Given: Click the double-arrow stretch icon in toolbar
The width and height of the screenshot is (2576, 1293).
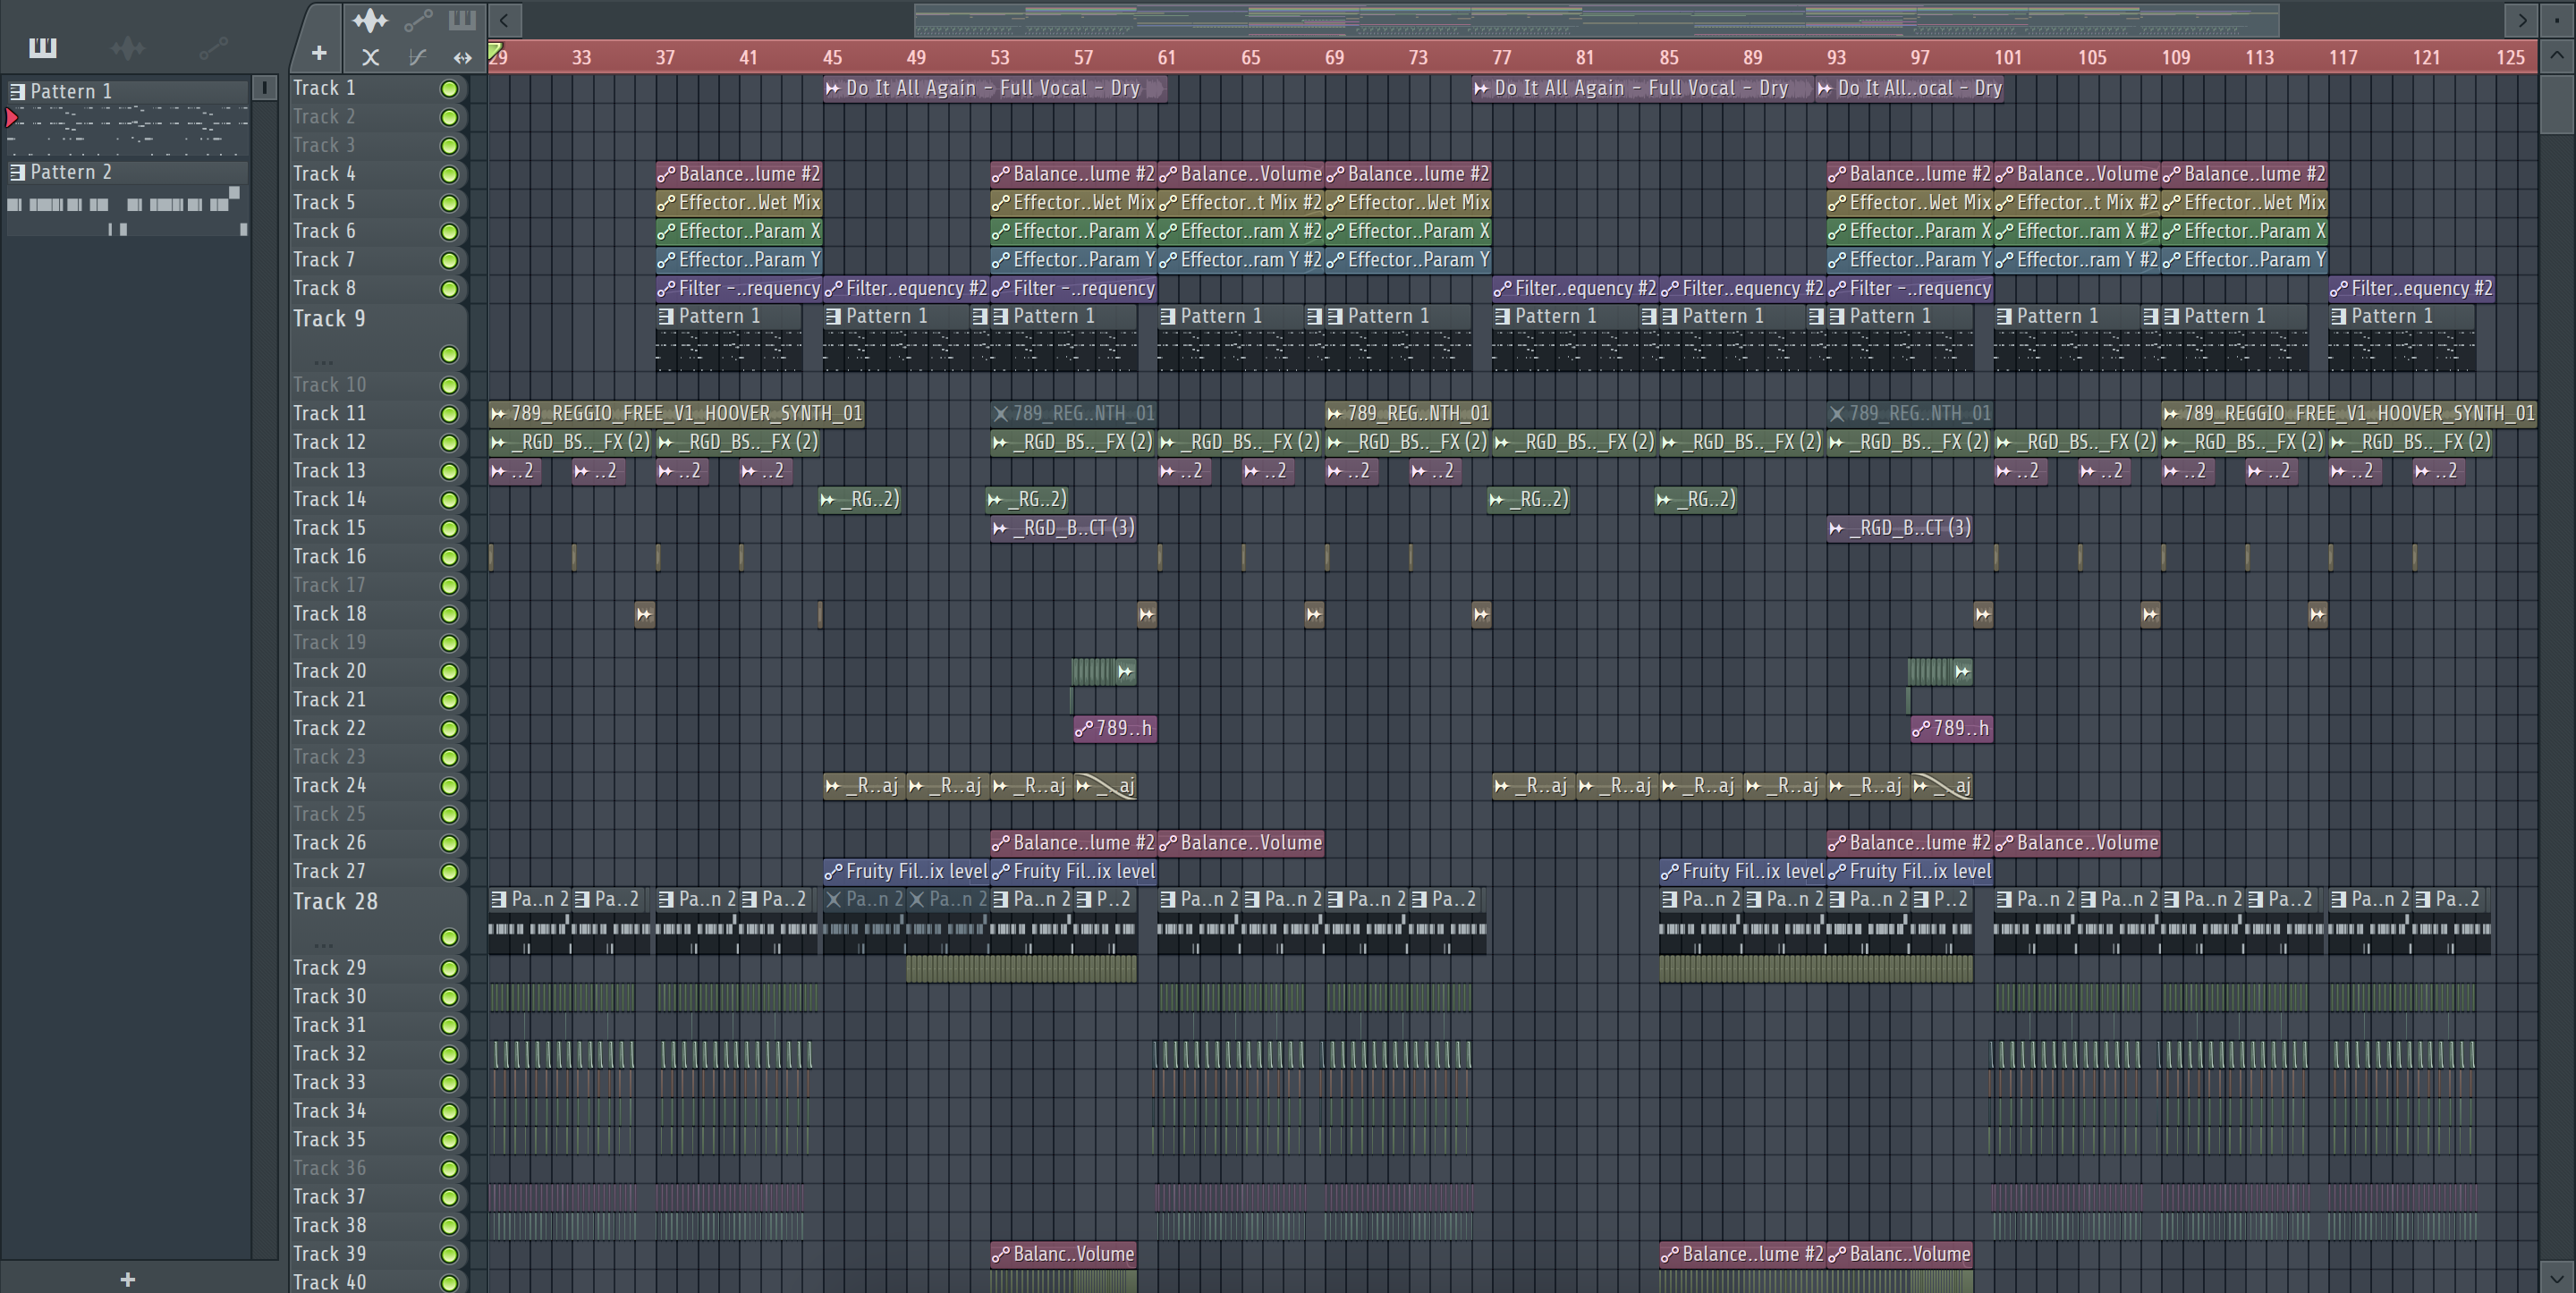Looking at the screenshot, I should tap(462, 58).
